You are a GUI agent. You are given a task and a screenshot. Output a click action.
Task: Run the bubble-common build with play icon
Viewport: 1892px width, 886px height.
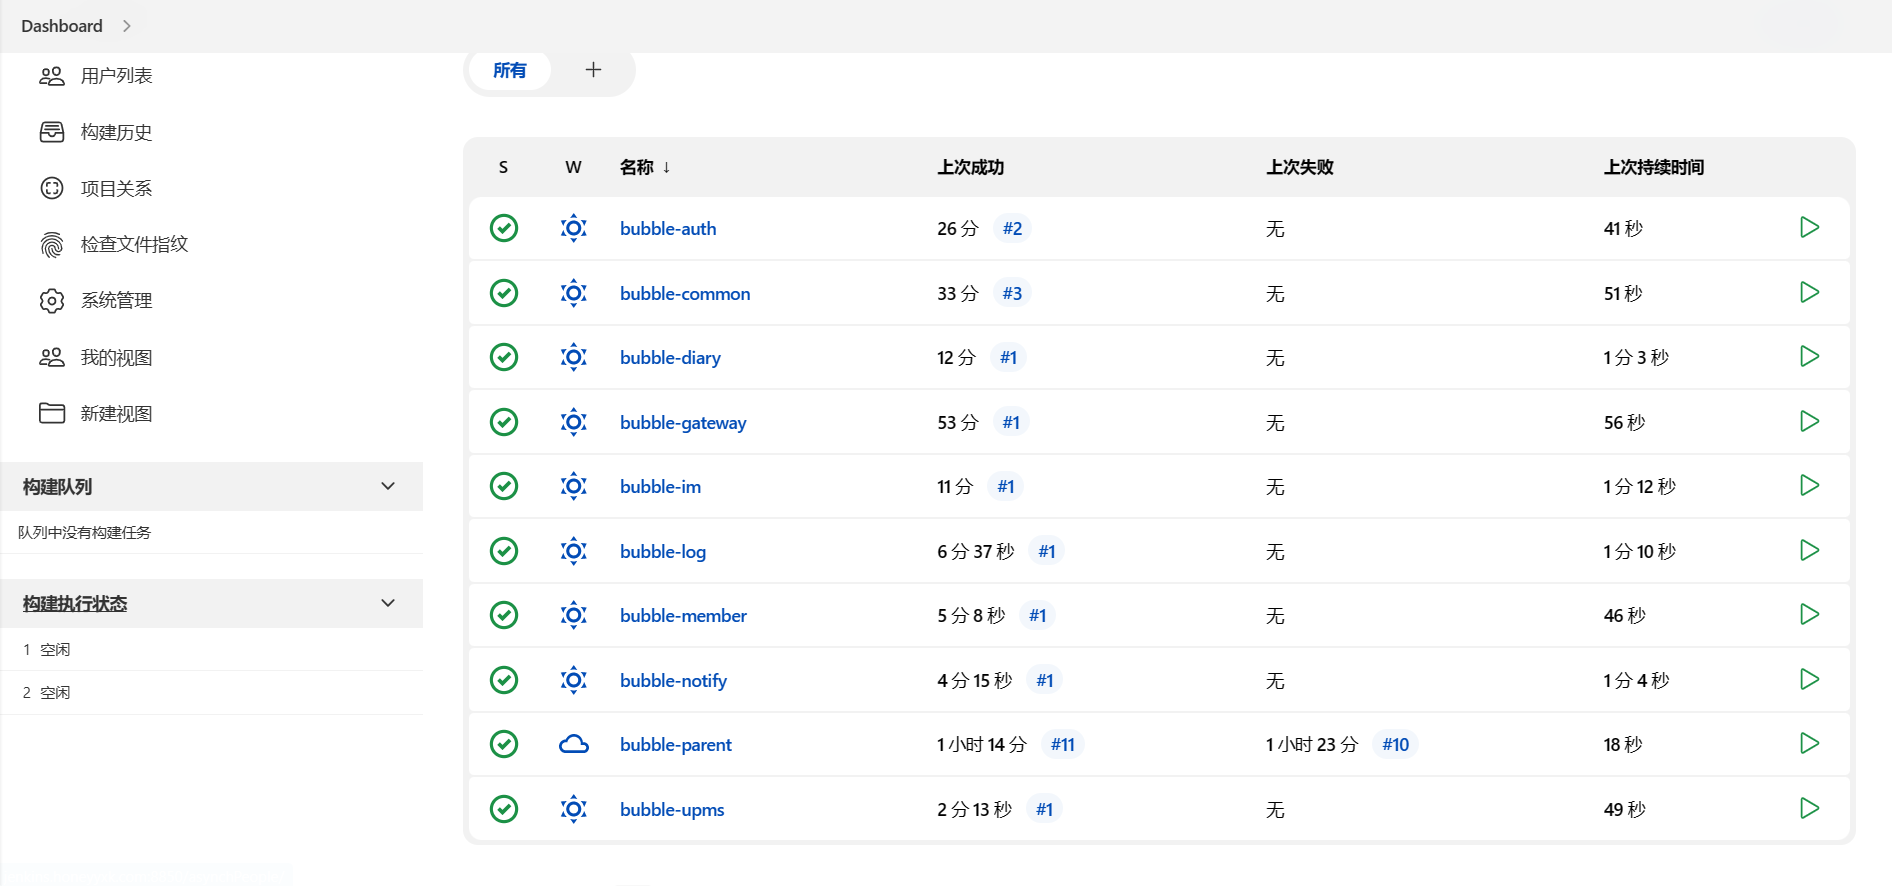click(x=1809, y=293)
